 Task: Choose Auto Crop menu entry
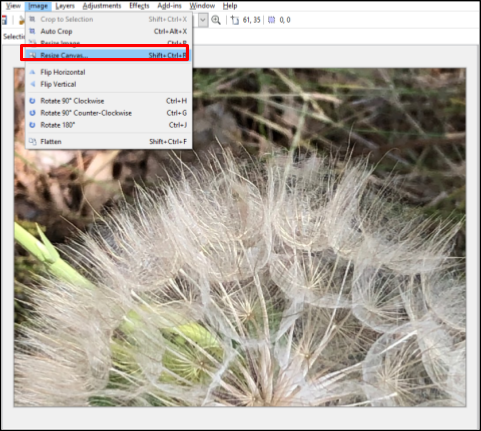click(x=108, y=31)
